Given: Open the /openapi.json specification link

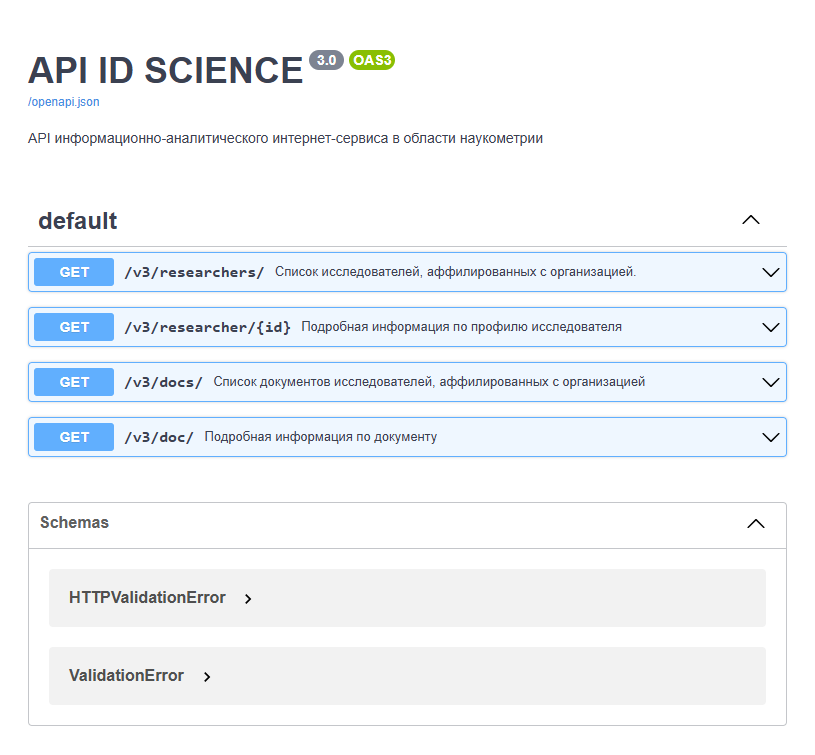Looking at the screenshot, I should click(x=63, y=101).
